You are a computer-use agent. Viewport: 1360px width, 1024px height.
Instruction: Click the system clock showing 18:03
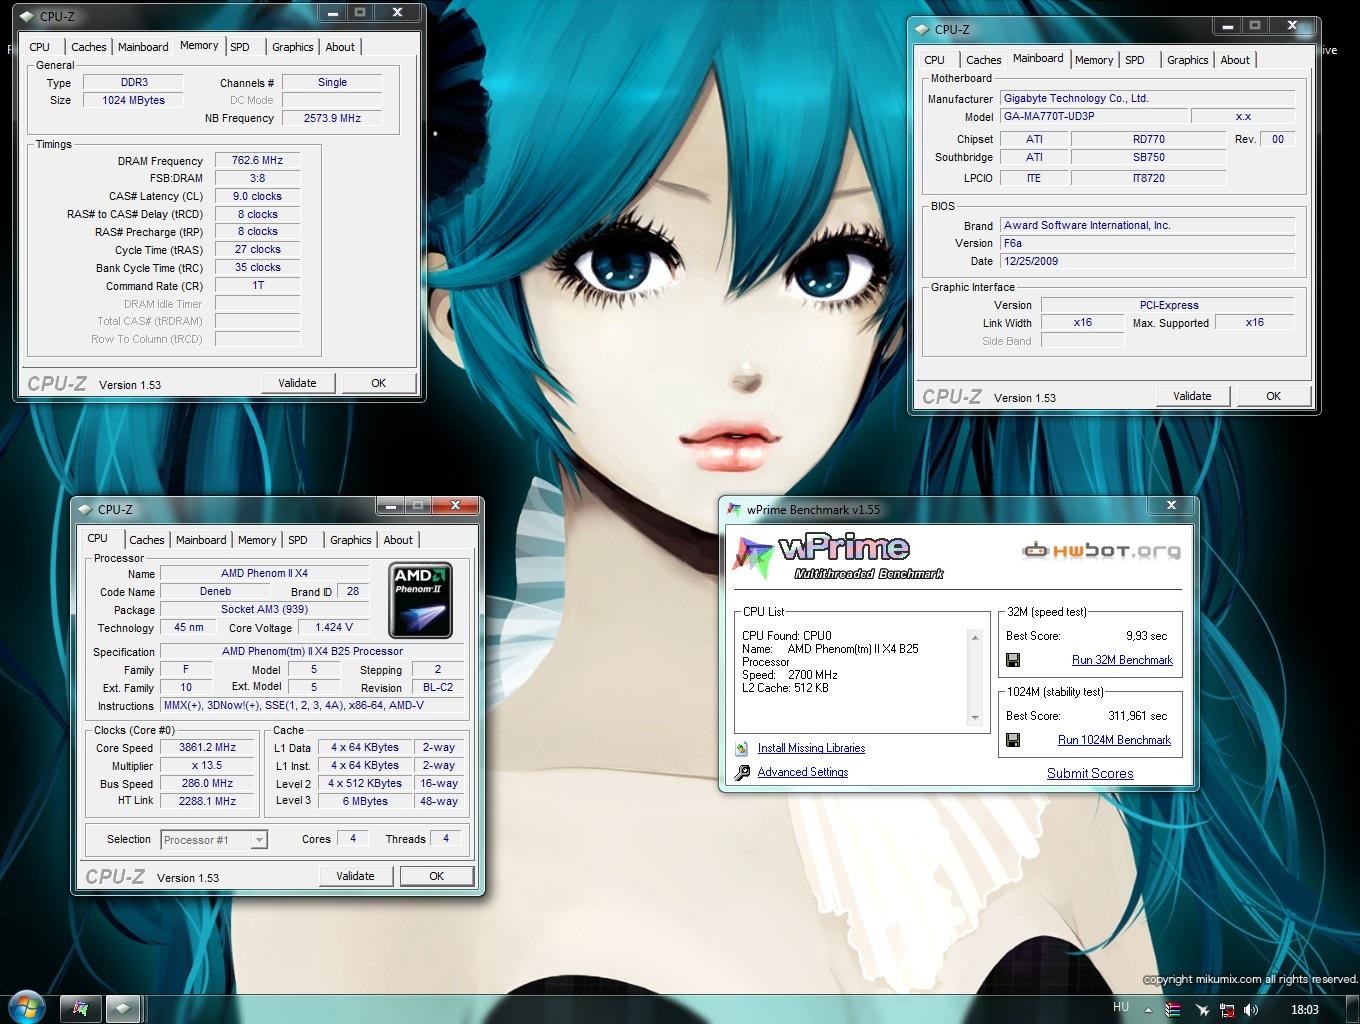(1304, 1010)
